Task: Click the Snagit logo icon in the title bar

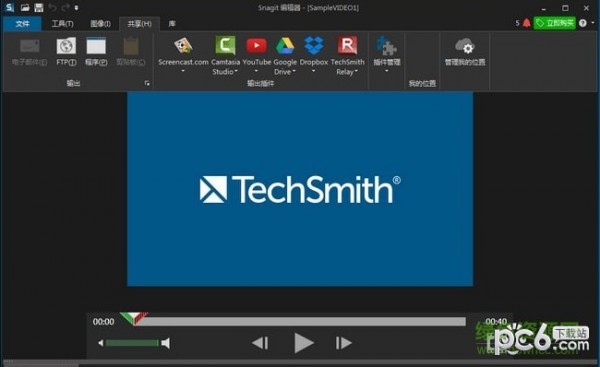Action: click(9, 7)
